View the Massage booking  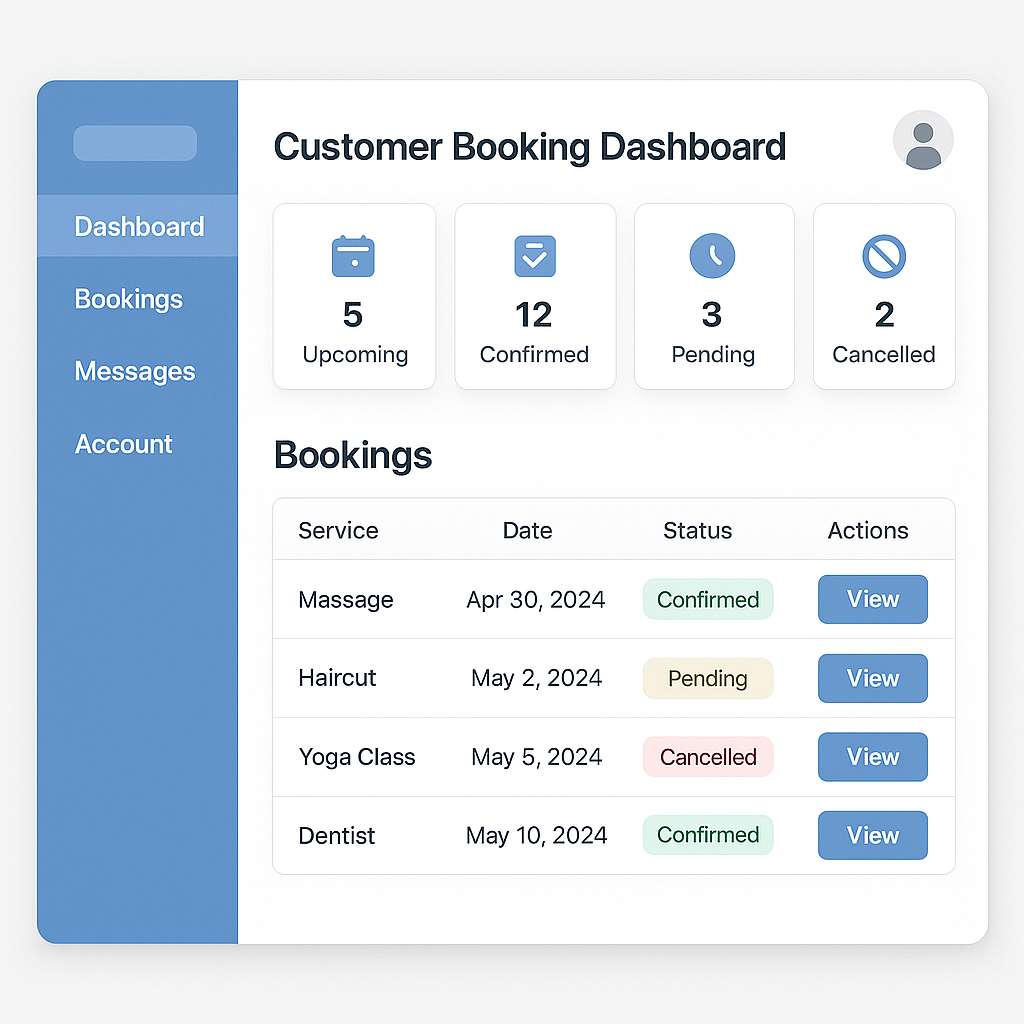pyautogui.click(x=872, y=599)
